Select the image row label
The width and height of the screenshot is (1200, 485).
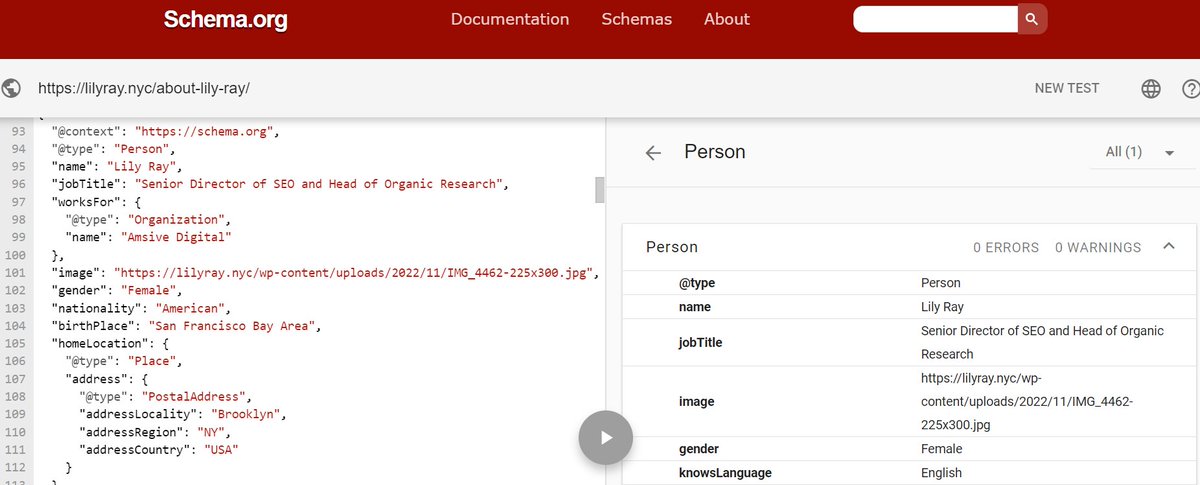(x=697, y=401)
